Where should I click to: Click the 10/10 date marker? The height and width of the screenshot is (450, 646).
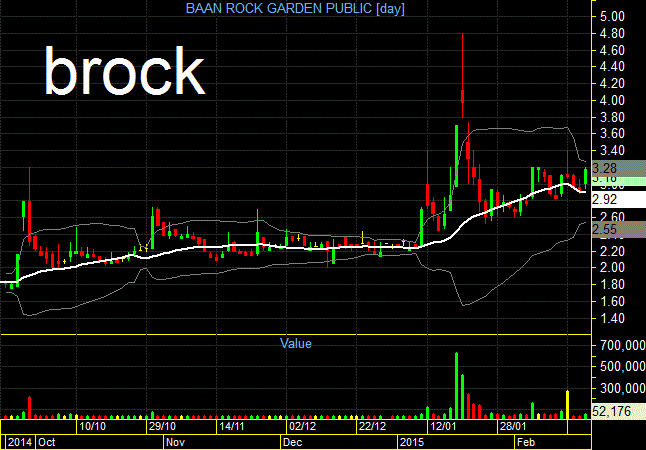[x=92, y=426]
